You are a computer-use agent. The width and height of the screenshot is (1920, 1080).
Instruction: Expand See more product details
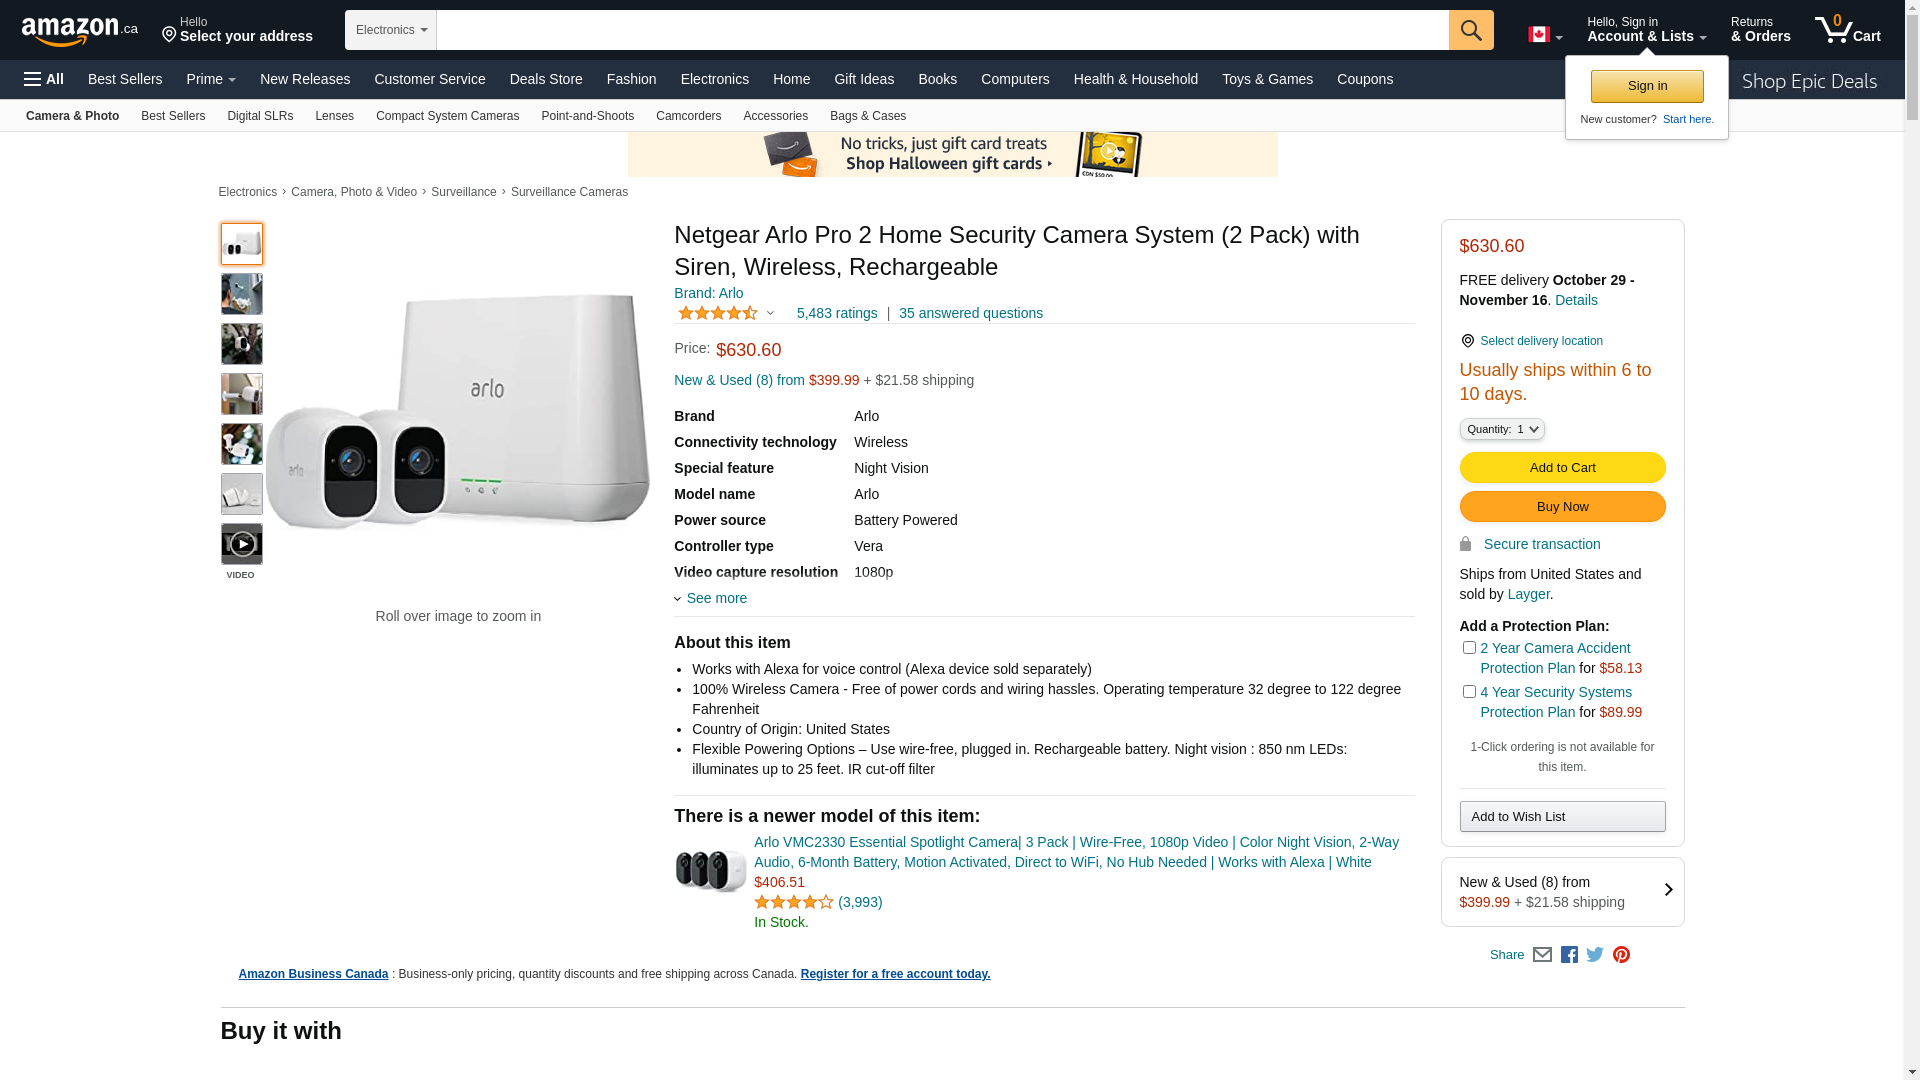(x=711, y=598)
